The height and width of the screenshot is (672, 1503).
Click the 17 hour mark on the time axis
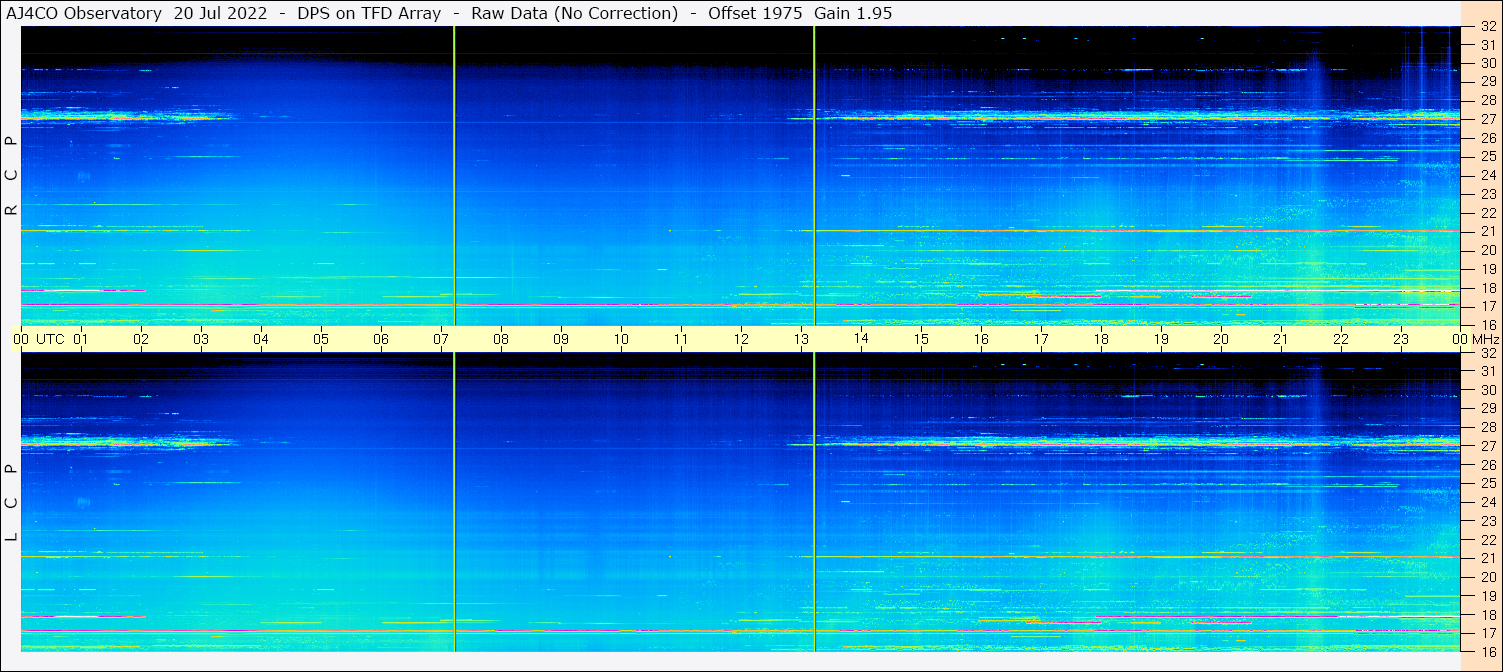[1041, 339]
